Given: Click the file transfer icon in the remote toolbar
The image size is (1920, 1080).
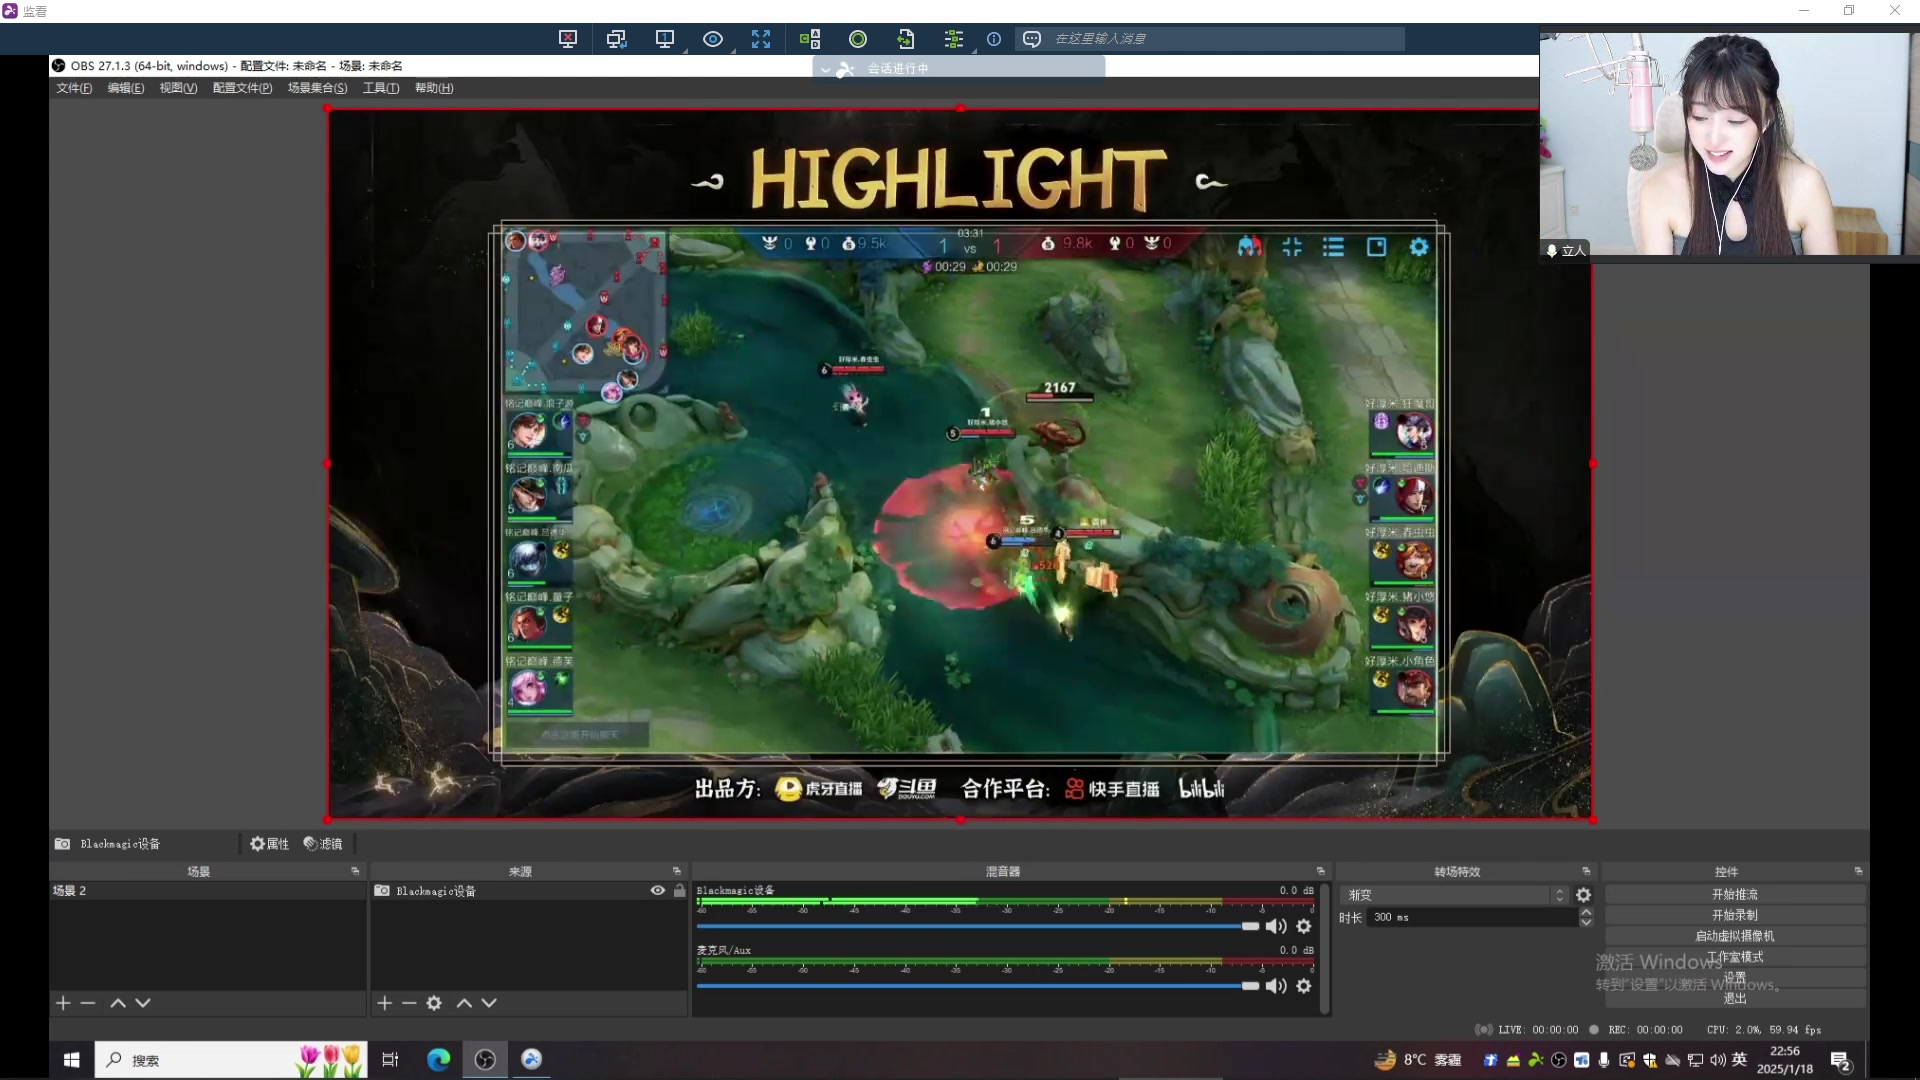Looking at the screenshot, I should [906, 39].
